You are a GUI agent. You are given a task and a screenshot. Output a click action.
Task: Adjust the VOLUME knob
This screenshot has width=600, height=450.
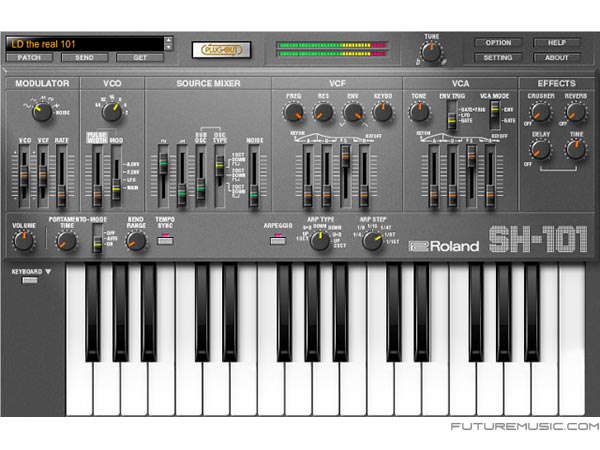click(x=24, y=241)
